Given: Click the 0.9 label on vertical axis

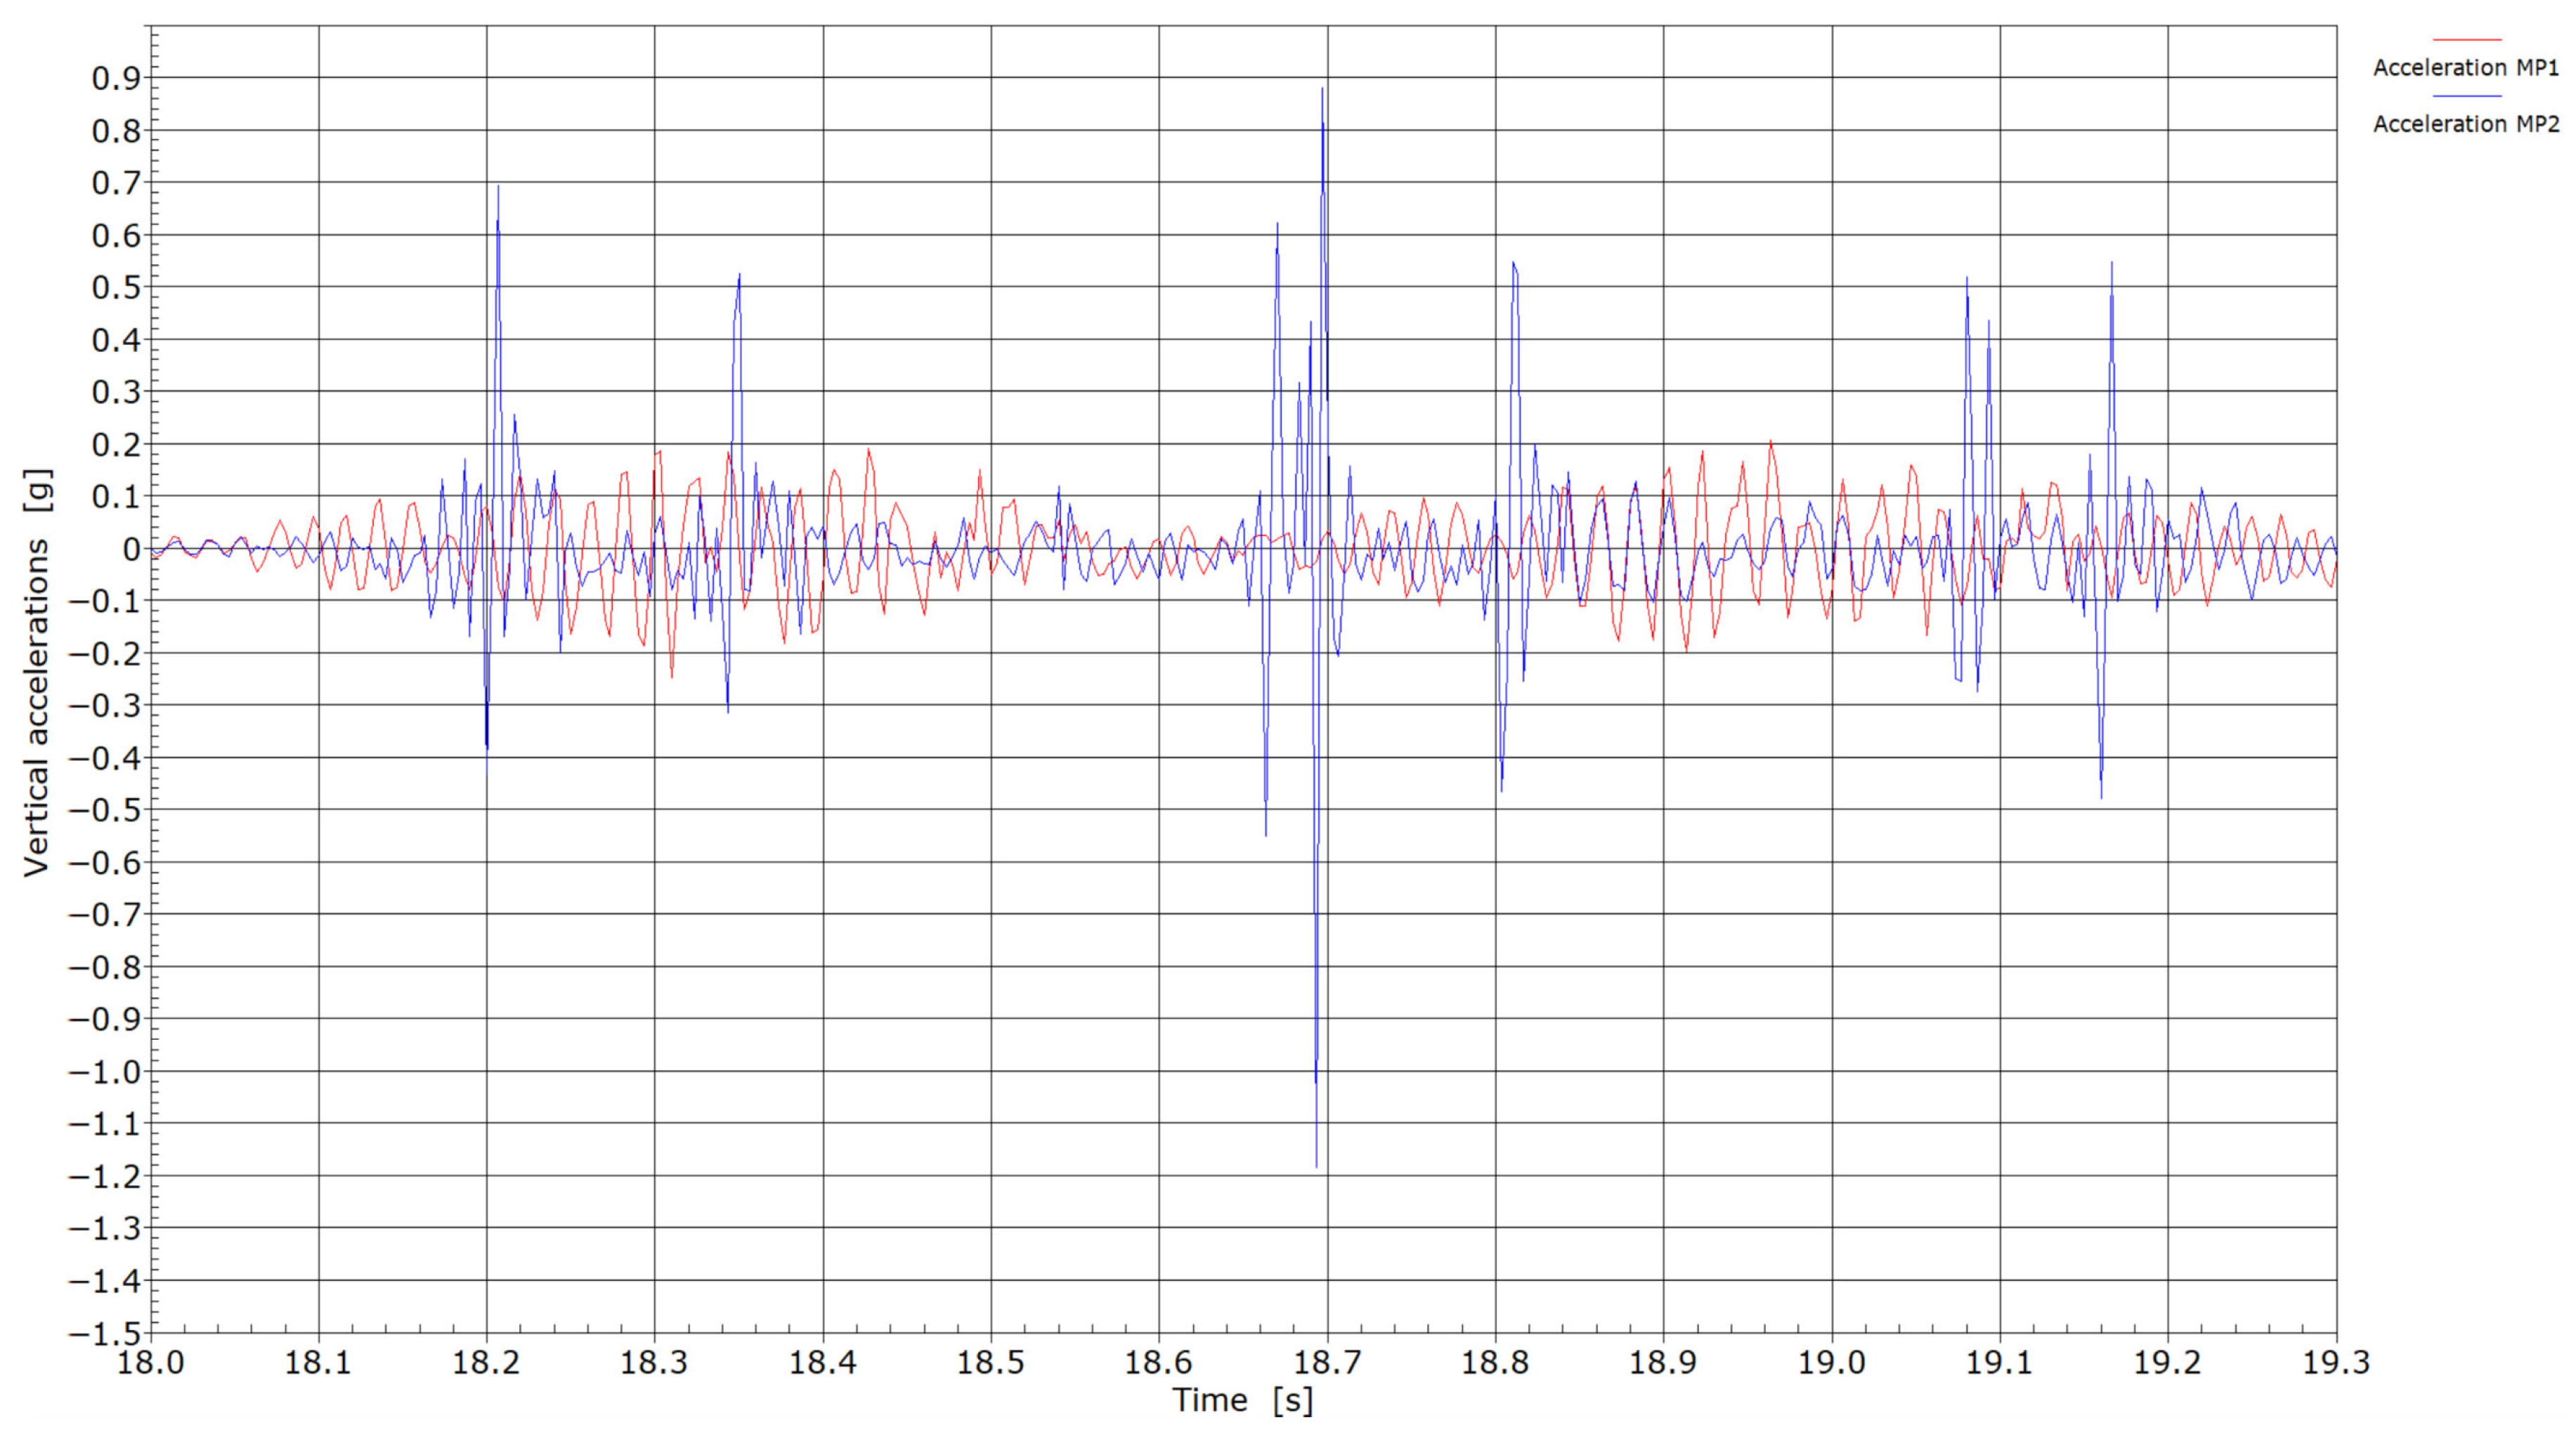Looking at the screenshot, I should pos(116,78).
